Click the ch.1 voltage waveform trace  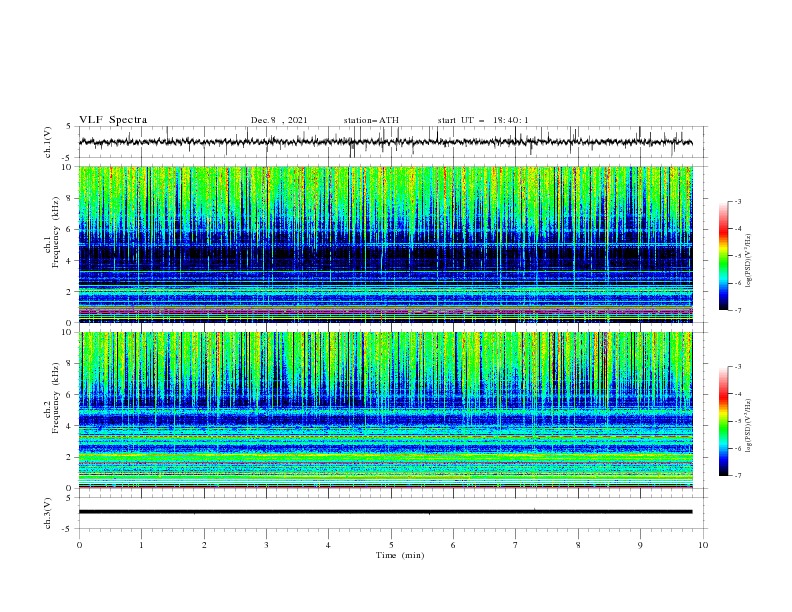pyautogui.click(x=385, y=142)
